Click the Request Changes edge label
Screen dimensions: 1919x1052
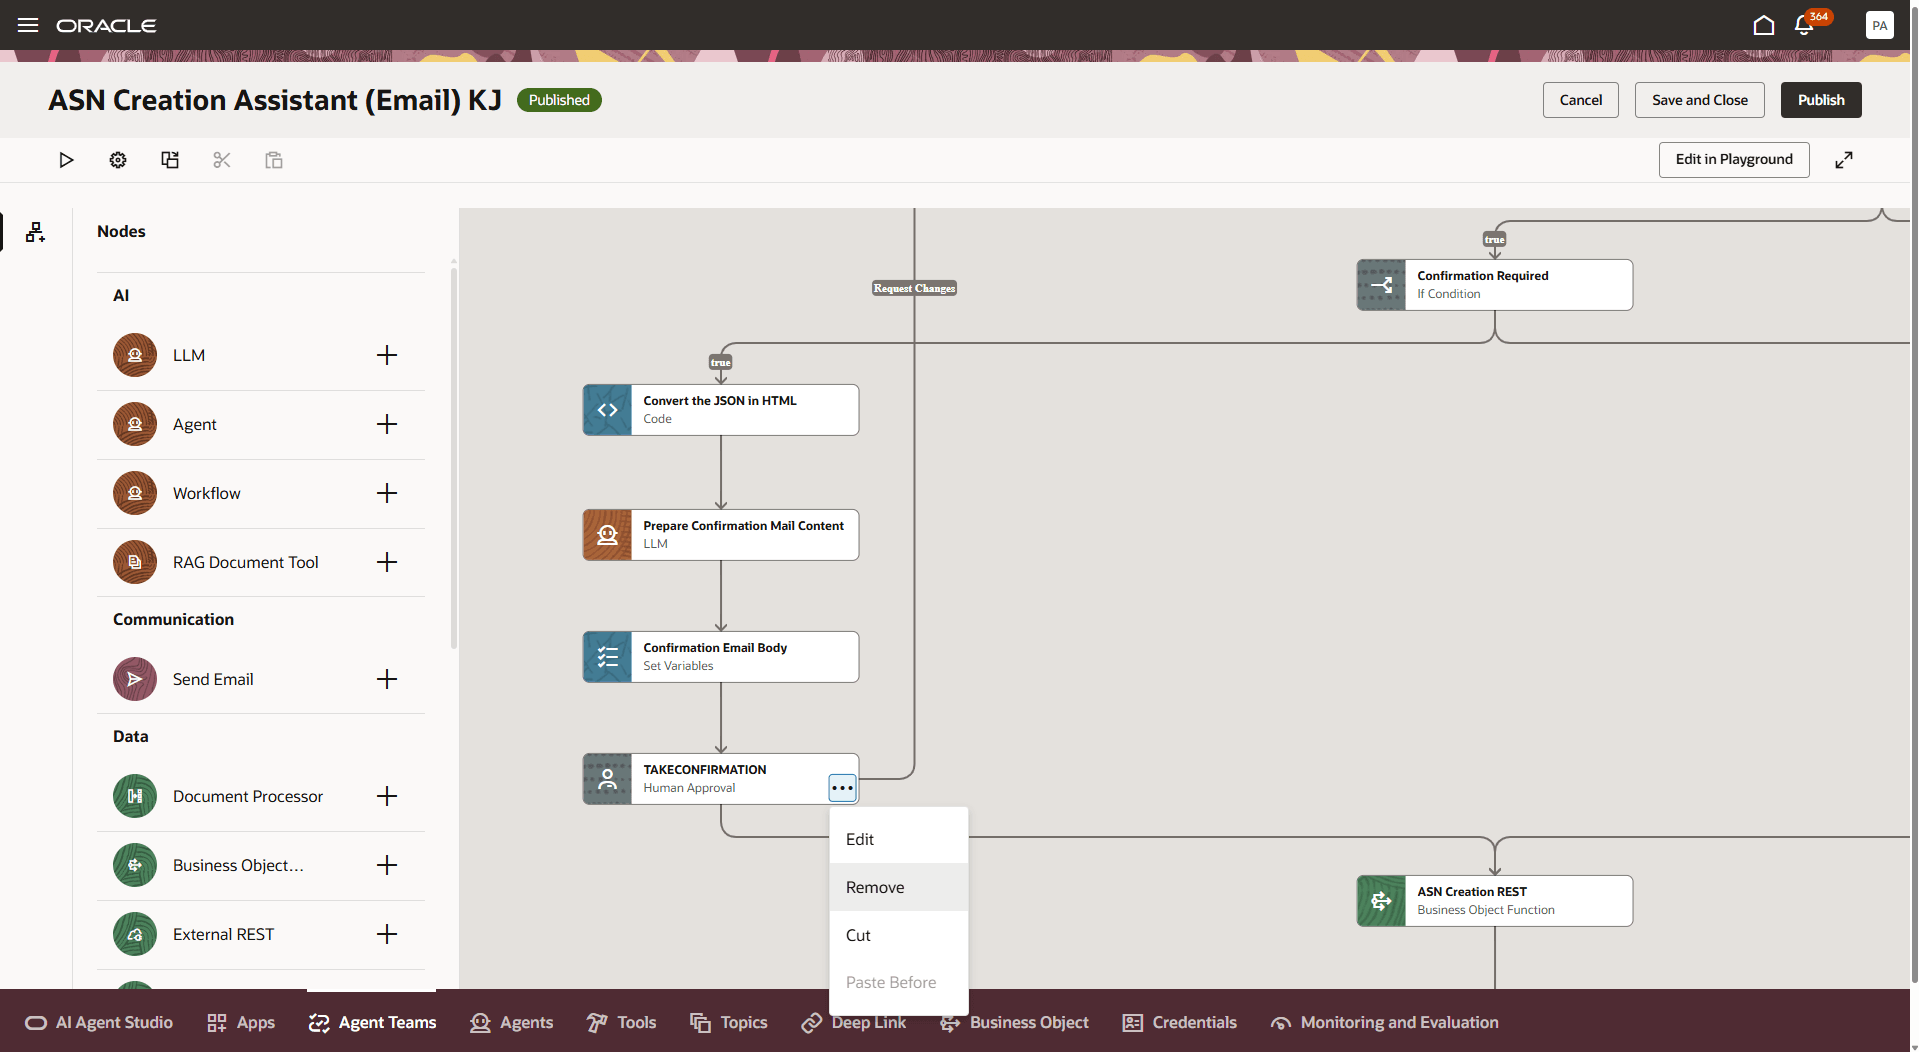[x=914, y=288]
